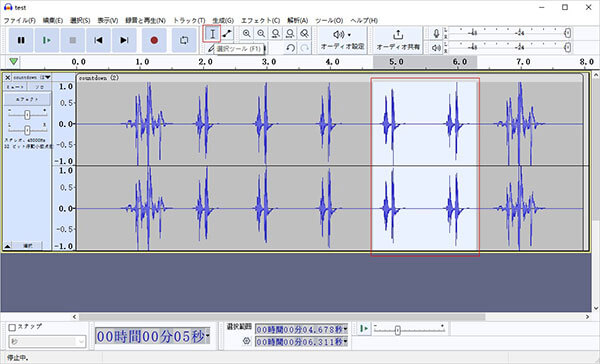Image resolution: width=600 pixels, height=364 pixels.
Task: Open selection end time format dropdown
Action: 346,341
